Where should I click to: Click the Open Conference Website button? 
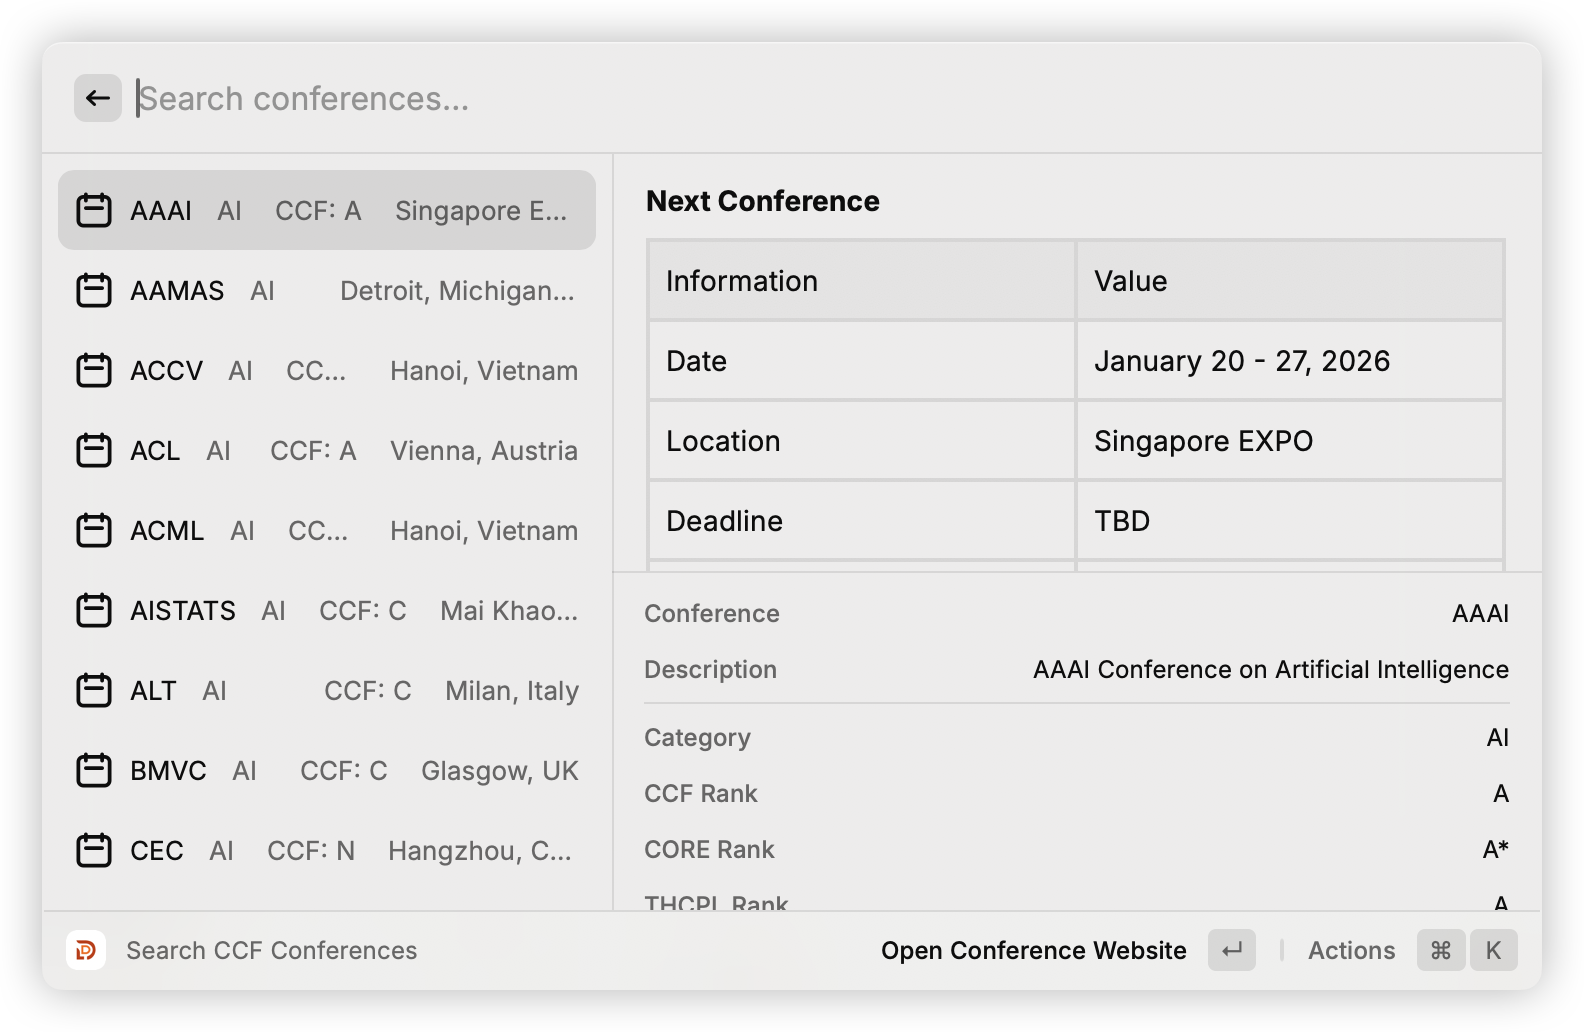pos(1033,950)
